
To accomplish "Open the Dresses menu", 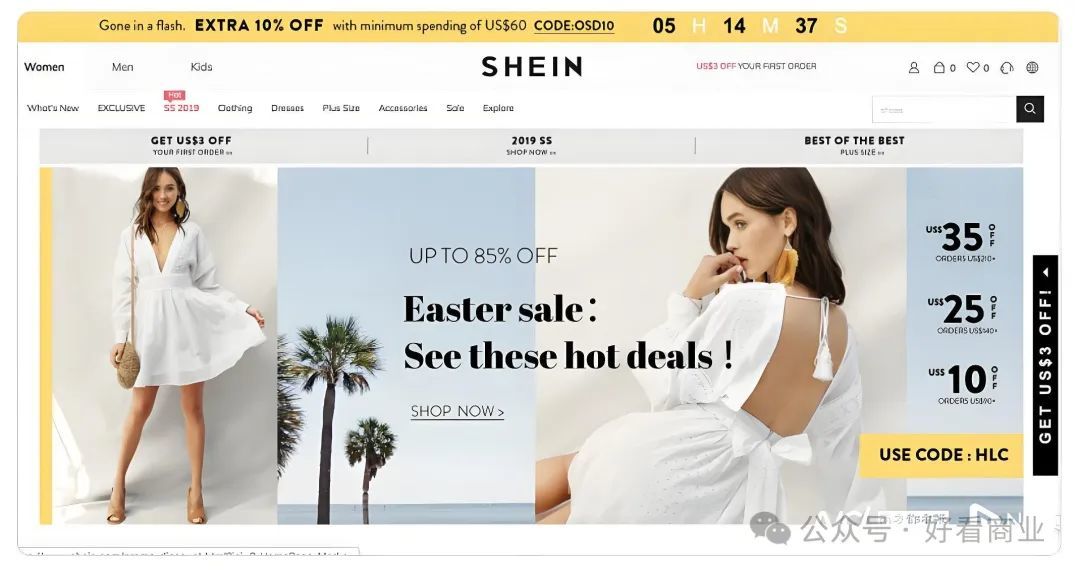I will 287,108.
